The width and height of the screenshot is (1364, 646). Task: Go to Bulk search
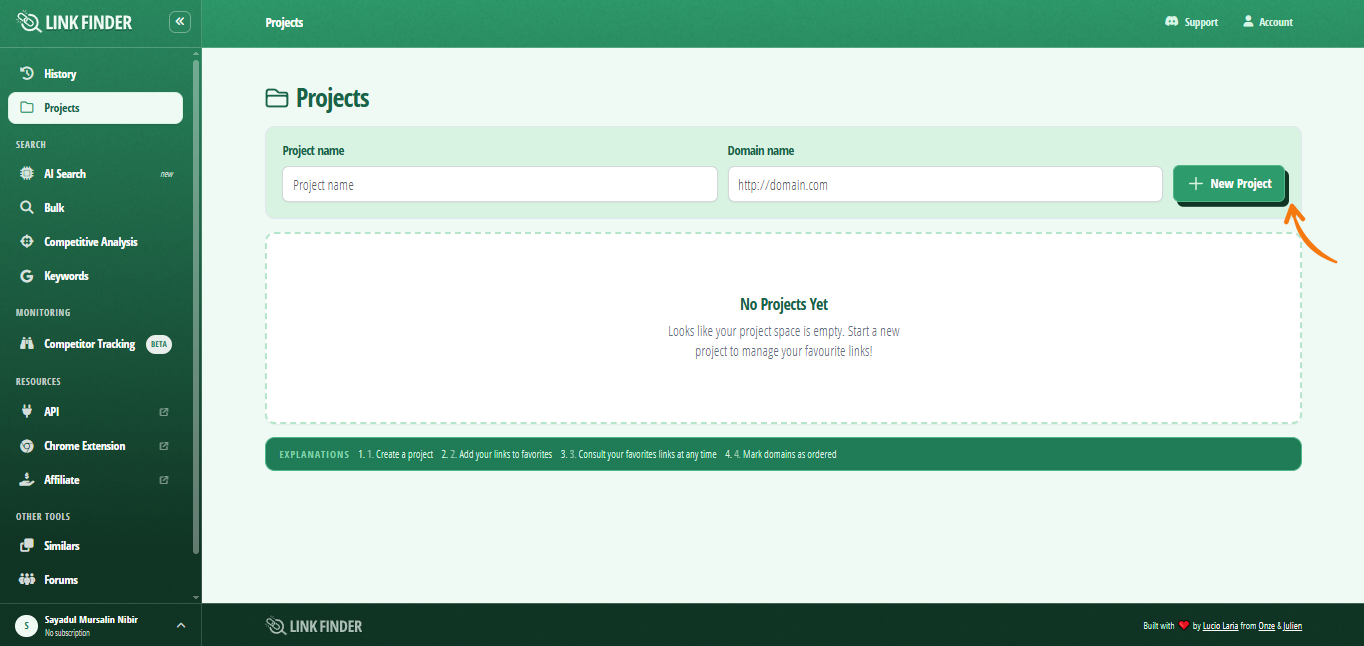95,208
